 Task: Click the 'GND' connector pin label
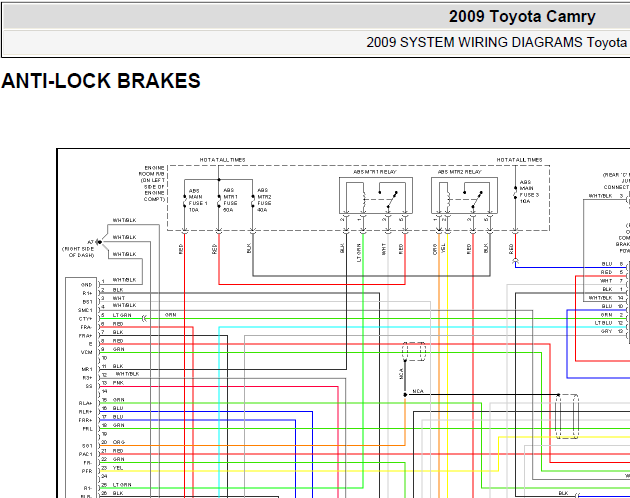86,285
